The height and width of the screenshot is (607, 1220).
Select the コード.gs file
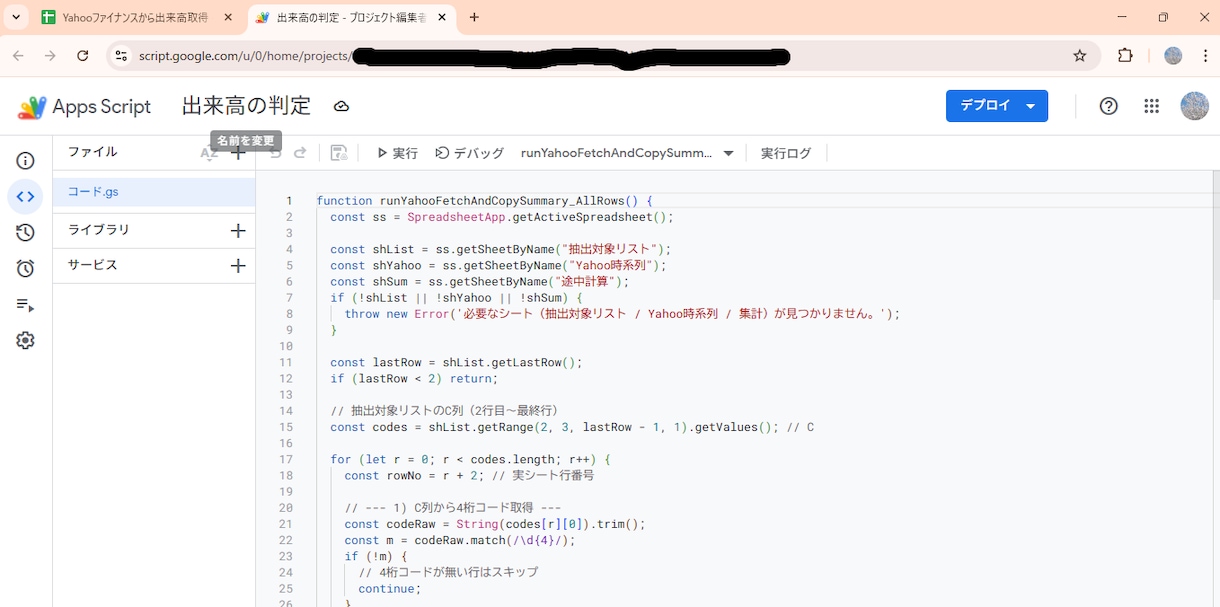tap(154, 192)
